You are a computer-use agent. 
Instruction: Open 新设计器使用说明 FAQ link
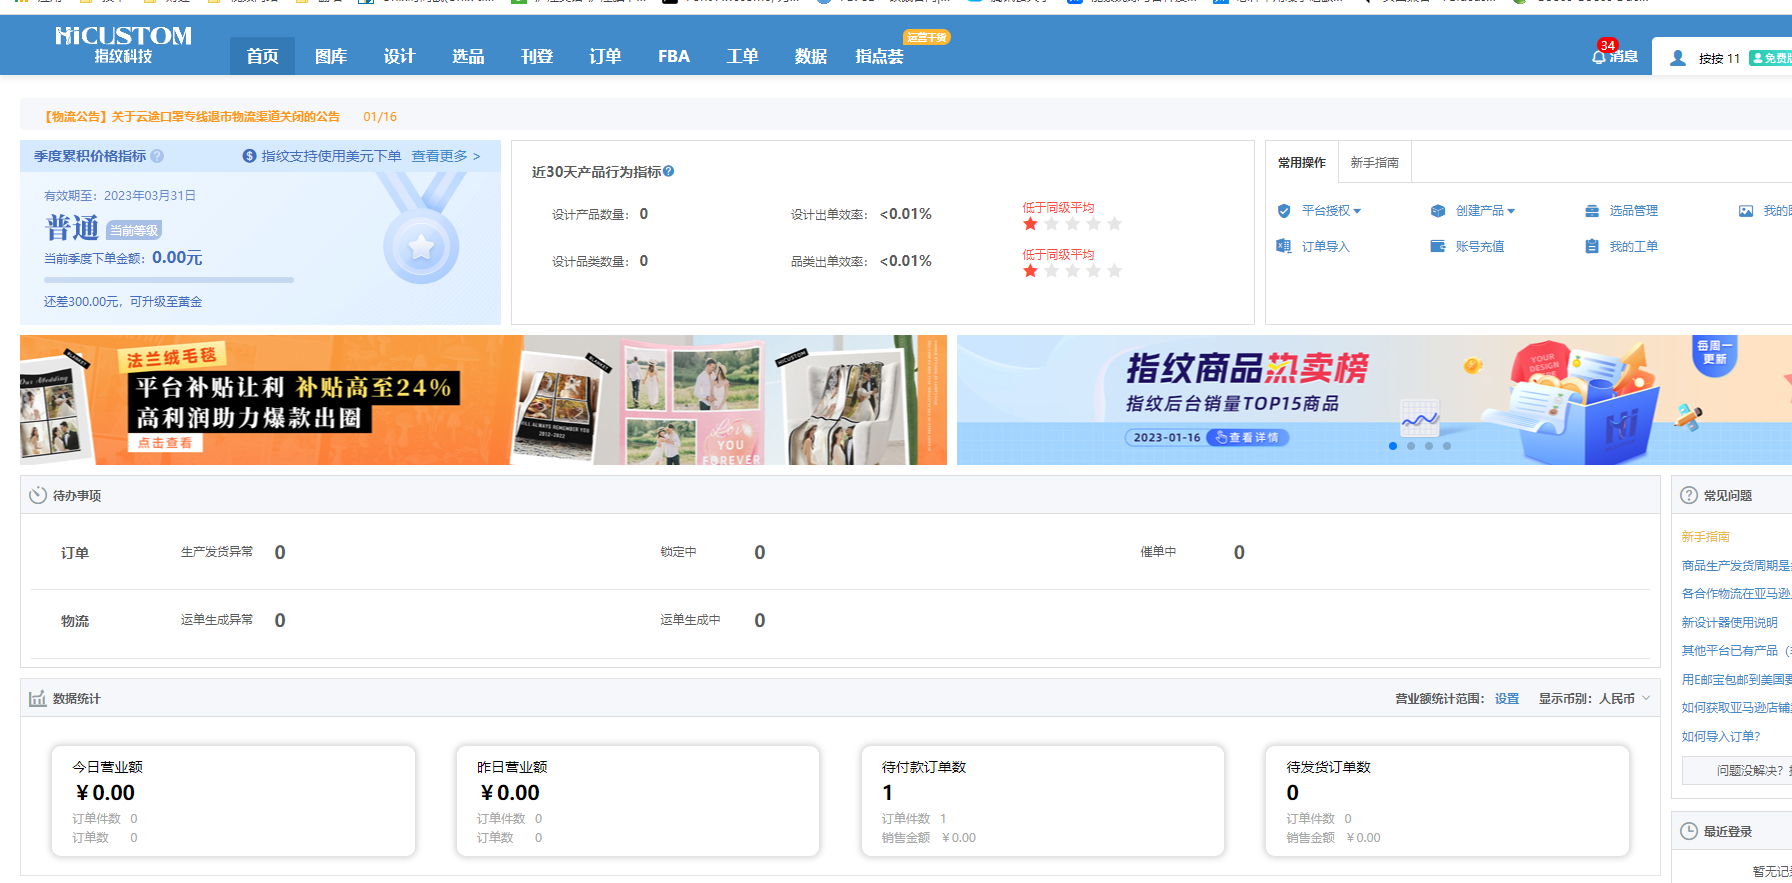point(1729,622)
